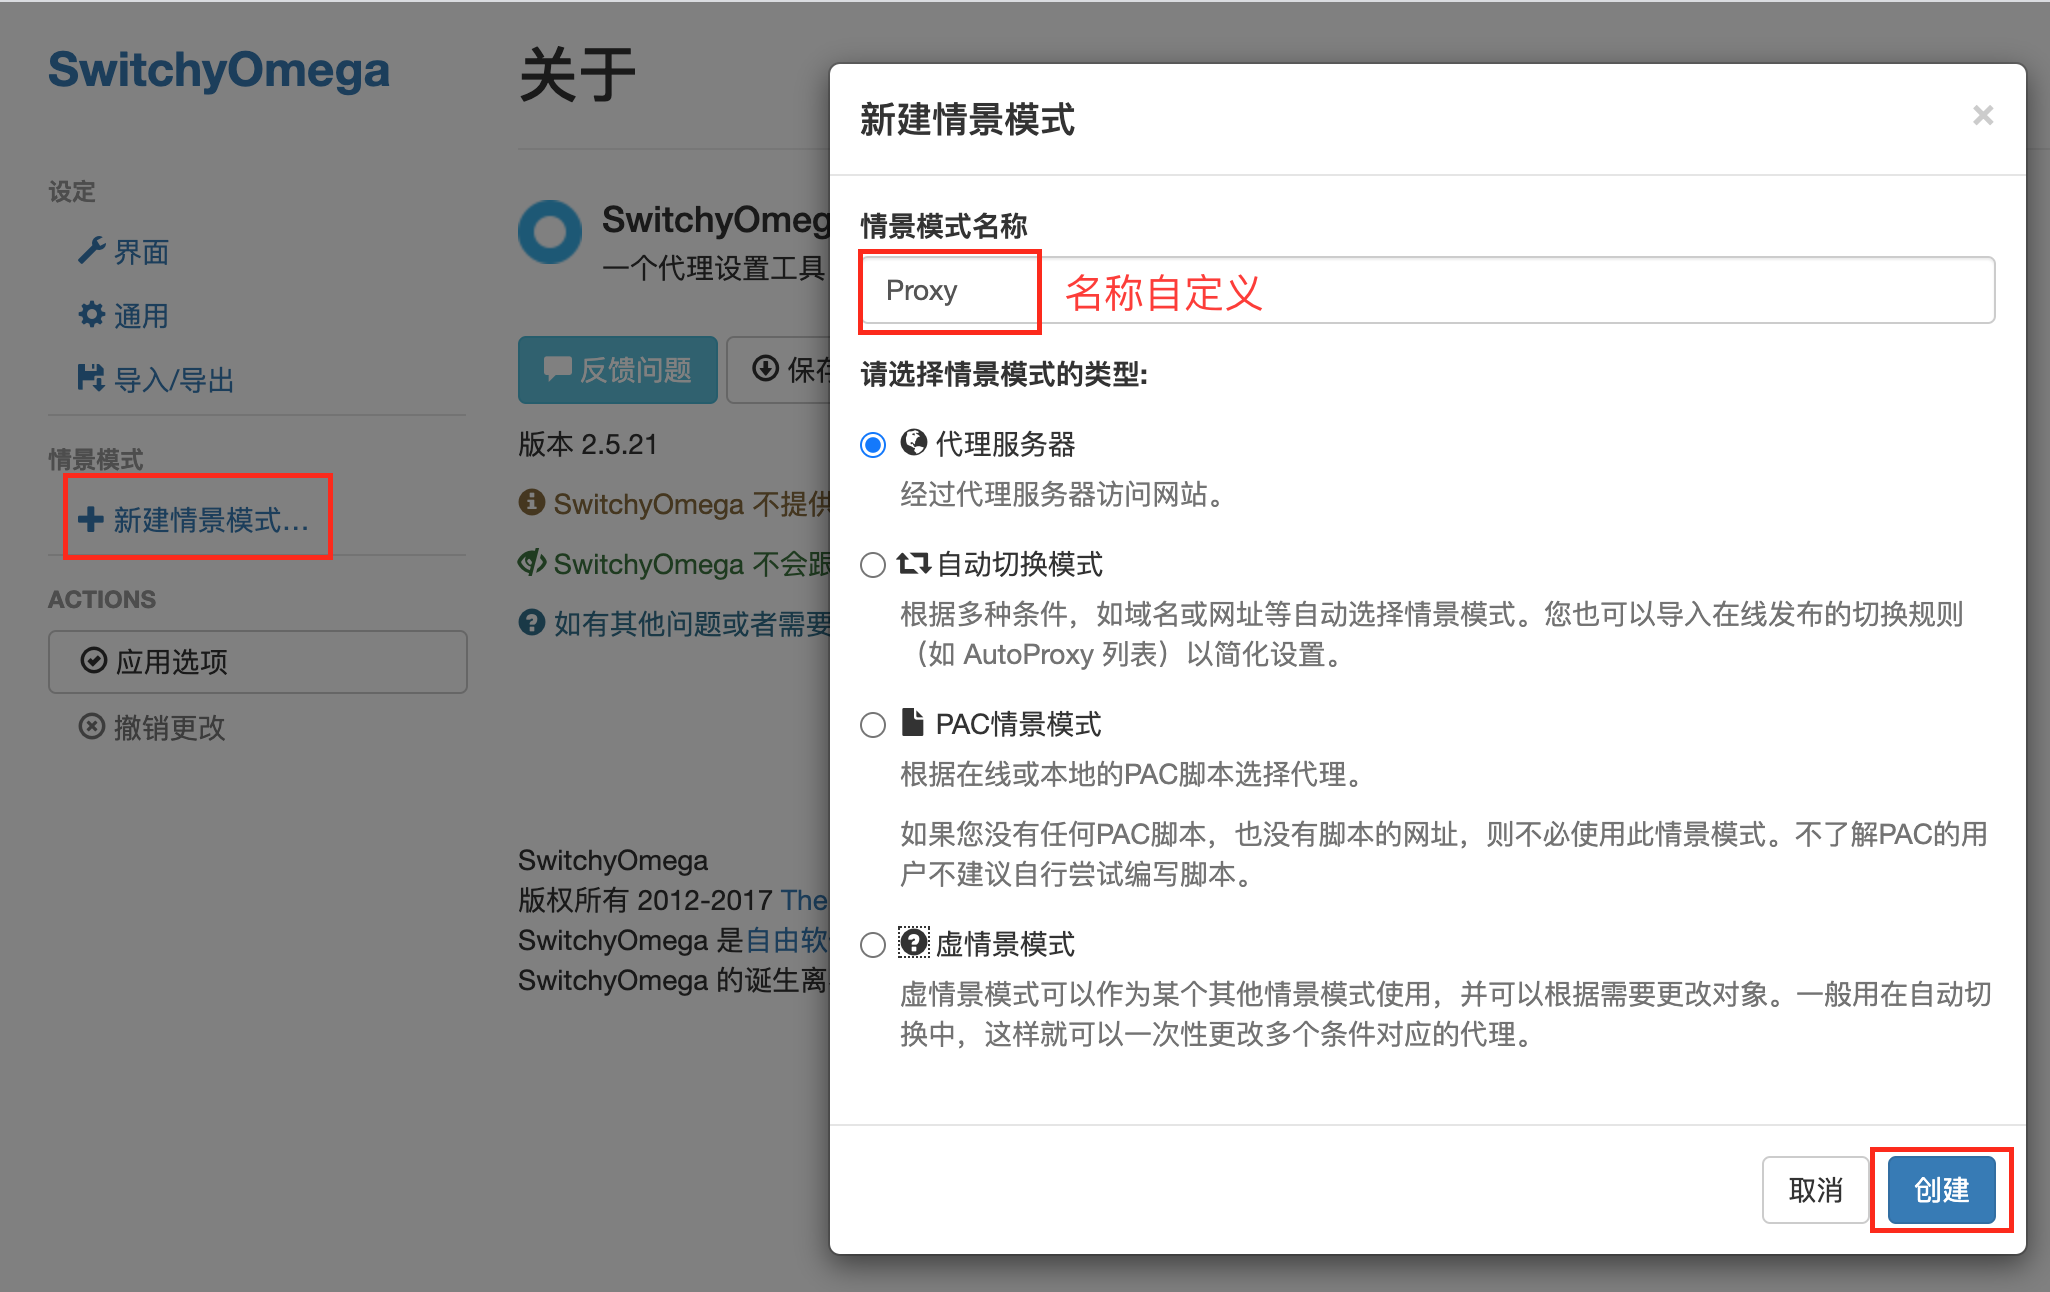Click 撤销更改 to revert changes
This screenshot has width=2050, height=1292.
pos(153,727)
